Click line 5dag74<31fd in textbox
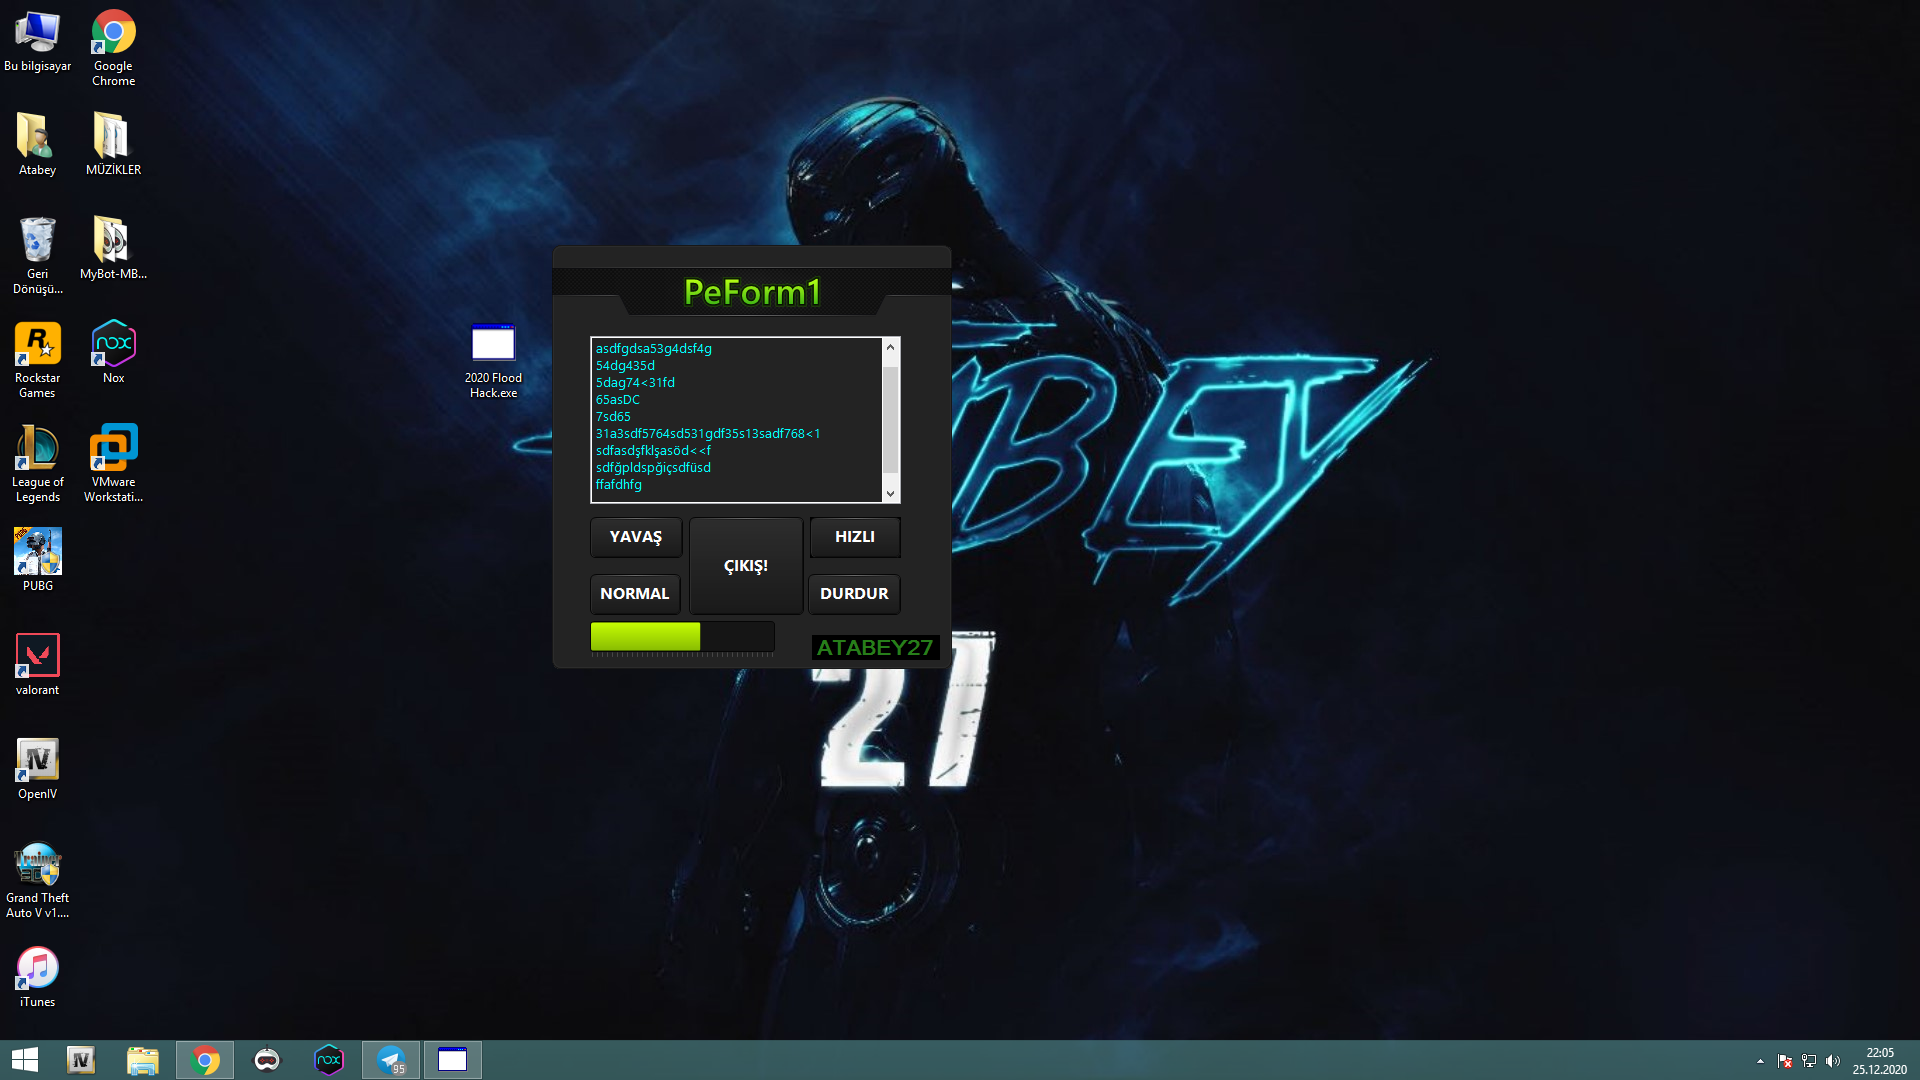This screenshot has height=1080, width=1920. (635, 383)
